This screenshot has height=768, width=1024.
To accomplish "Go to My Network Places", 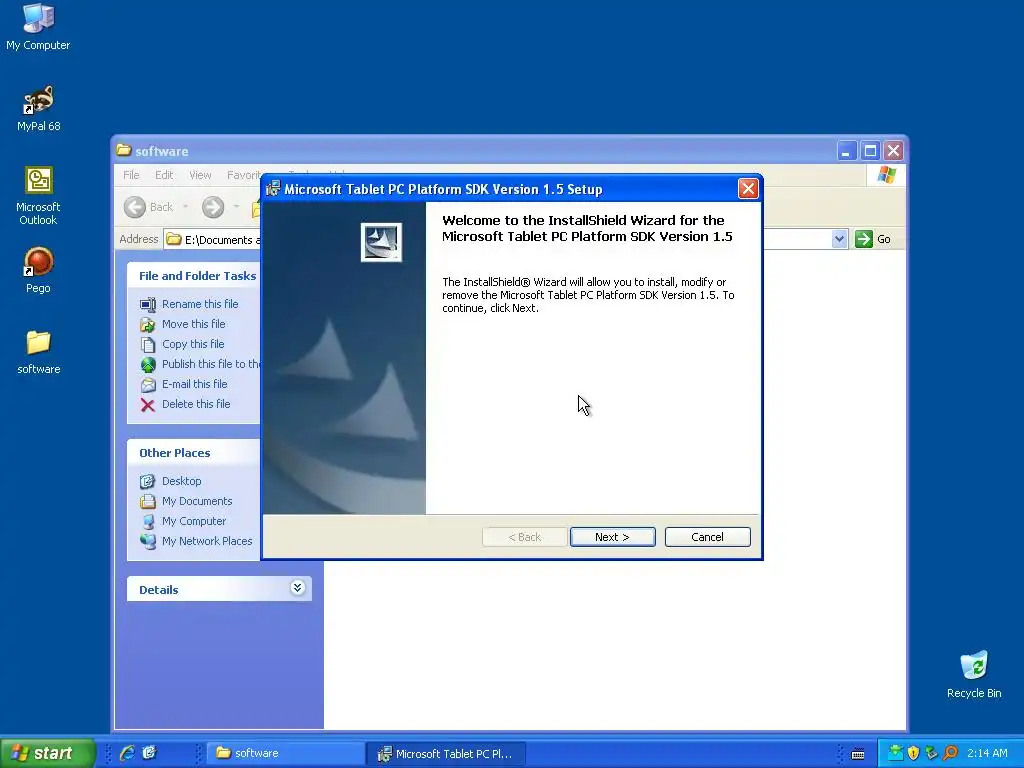I will [206, 541].
